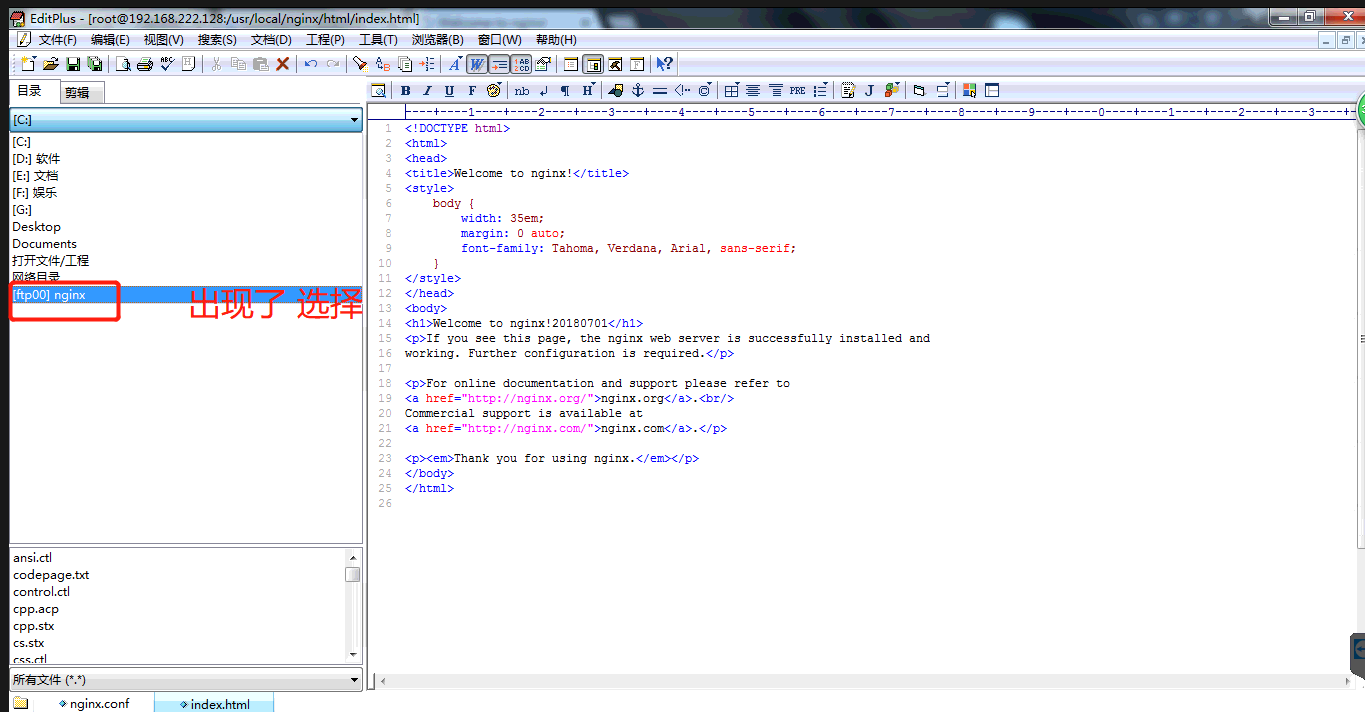This screenshot has width=1365, height=712.
Task: Open the 帮助(H) menu
Action: pyautogui.click(x=556, y=40)
